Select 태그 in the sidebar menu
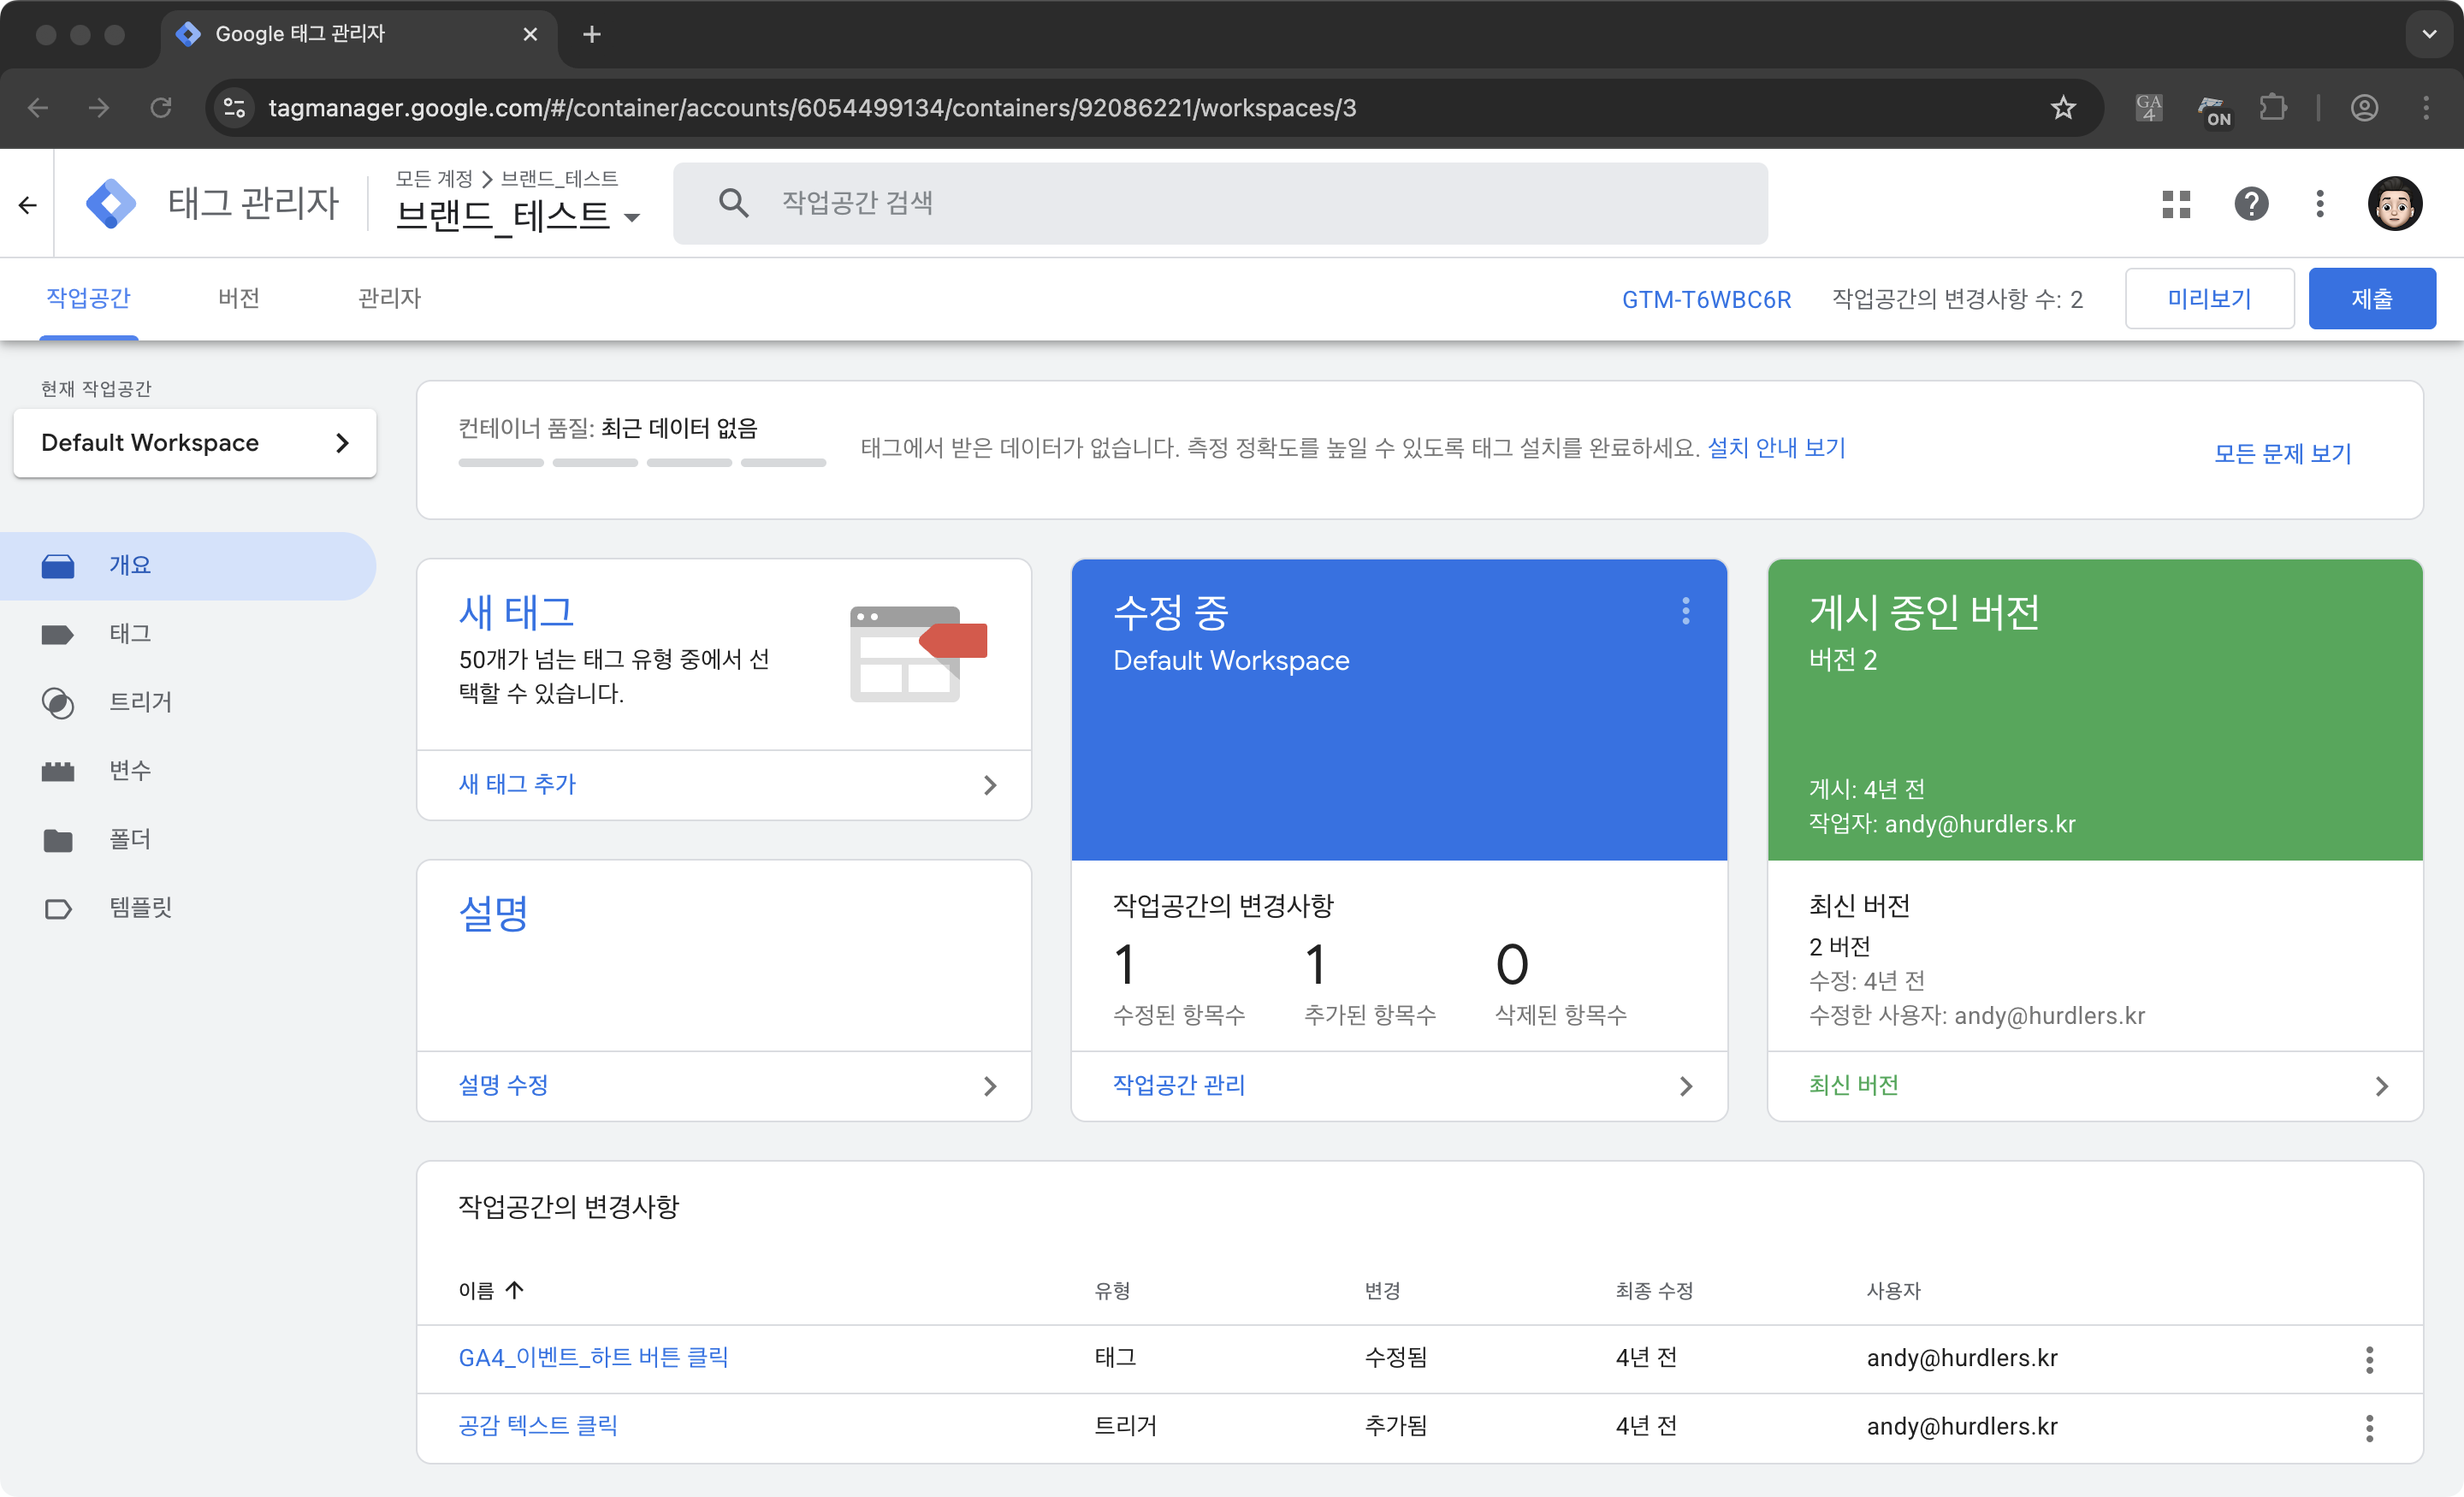Viewport: 2464px width, 1497px height. pos(130,634)
